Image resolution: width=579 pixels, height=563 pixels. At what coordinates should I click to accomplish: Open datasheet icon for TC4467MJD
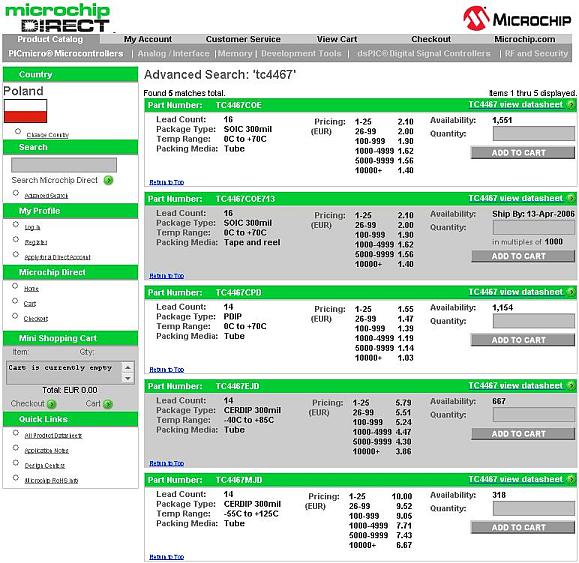tap(571, 480)
